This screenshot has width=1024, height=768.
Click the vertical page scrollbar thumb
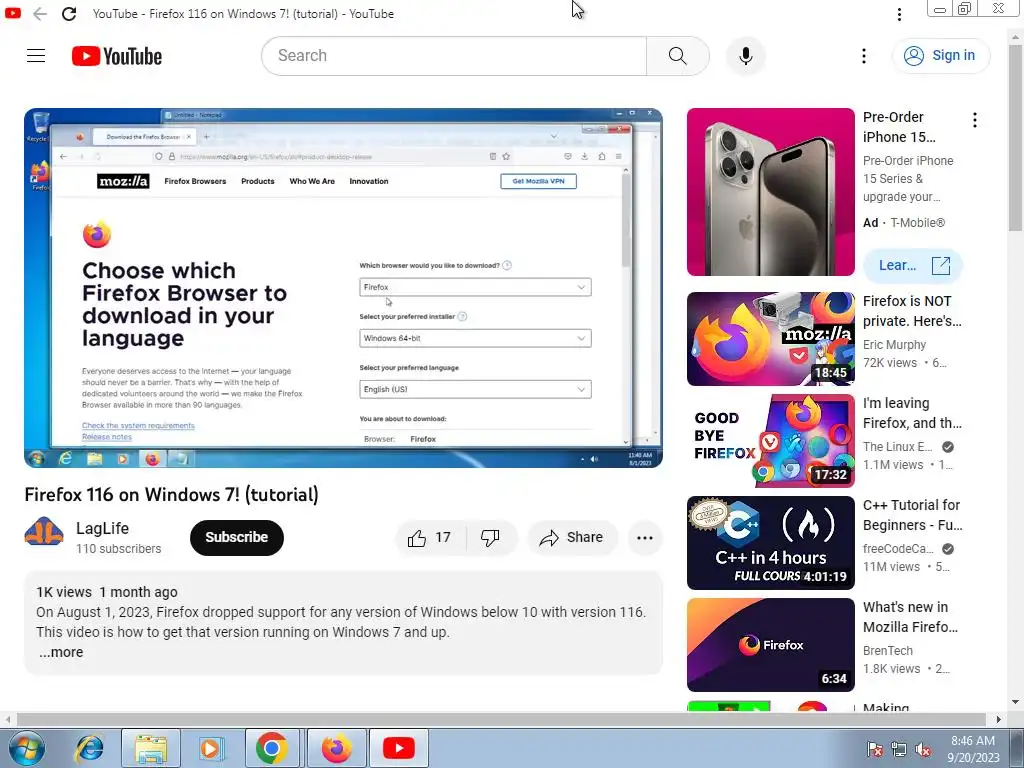point(1015,138)
